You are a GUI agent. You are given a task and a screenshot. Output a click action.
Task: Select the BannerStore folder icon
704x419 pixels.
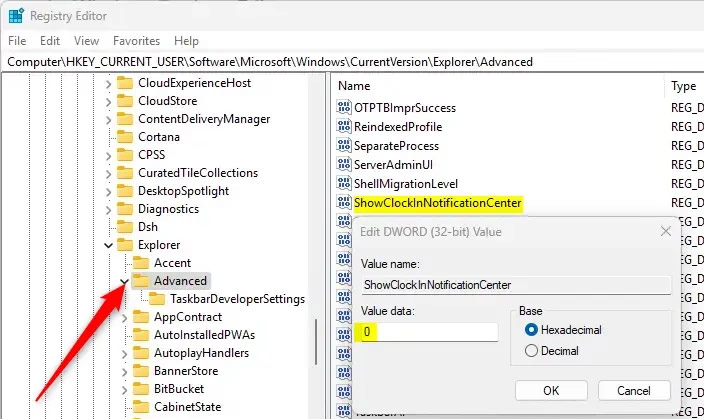tap(141, 370)
